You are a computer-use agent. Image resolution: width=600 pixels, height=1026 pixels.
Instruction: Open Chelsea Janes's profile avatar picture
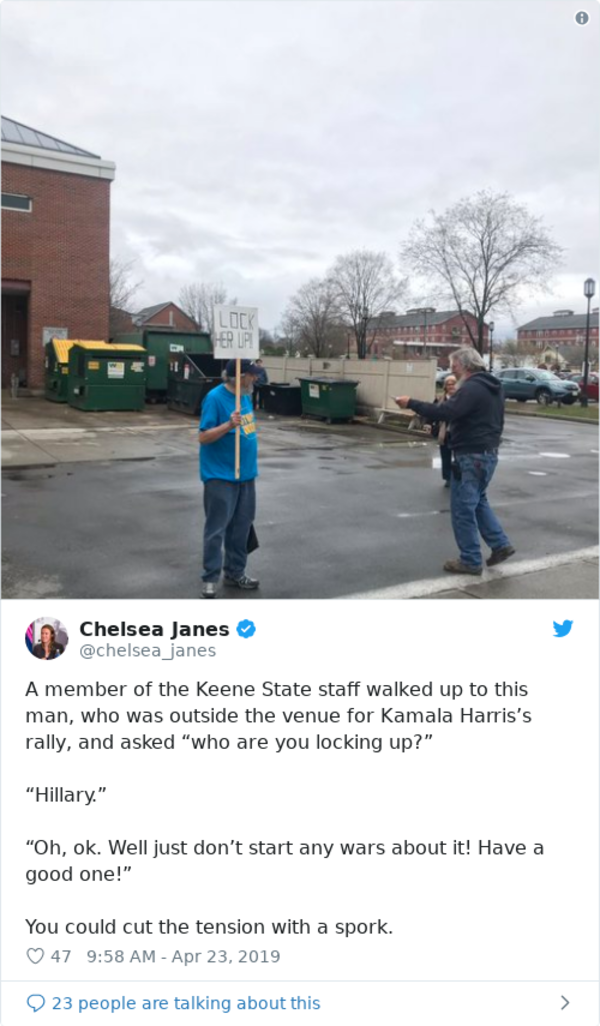point(46,638)
